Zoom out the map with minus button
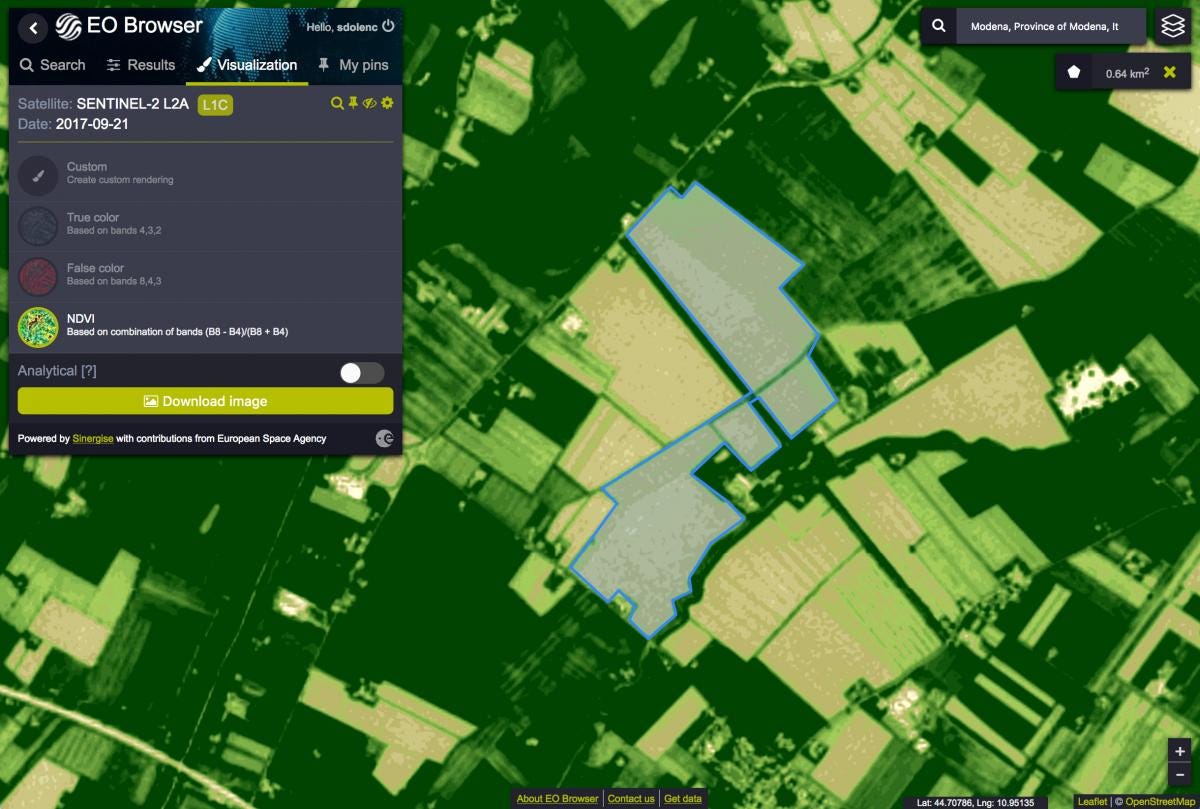Image resolution: width=1200 pixels, height=809 pixels. (x=1180, y=774)
